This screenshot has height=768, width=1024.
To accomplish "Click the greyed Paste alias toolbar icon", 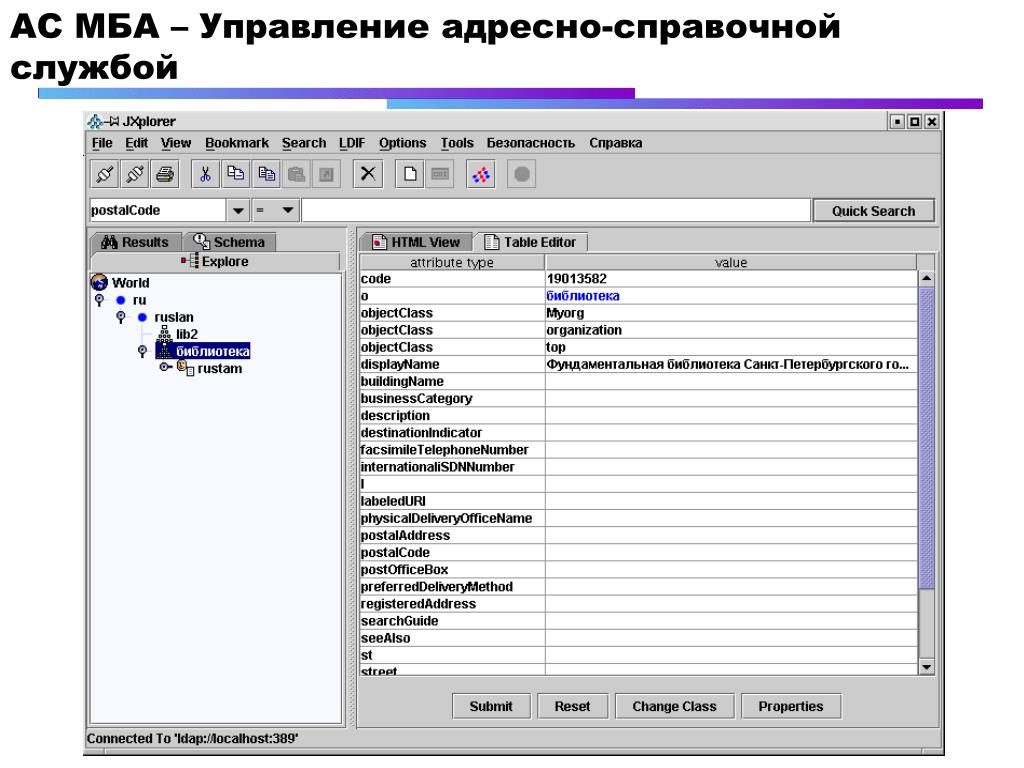I will [326, 174].
